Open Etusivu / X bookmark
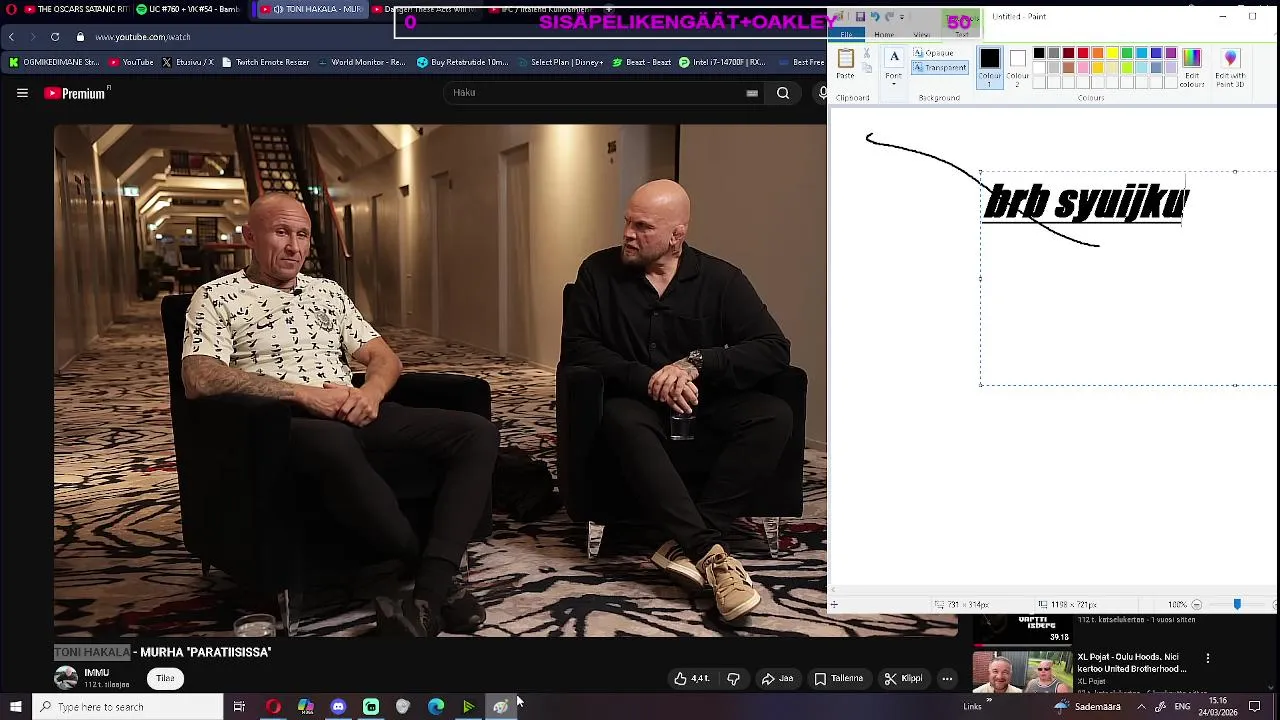 [188, 62]
